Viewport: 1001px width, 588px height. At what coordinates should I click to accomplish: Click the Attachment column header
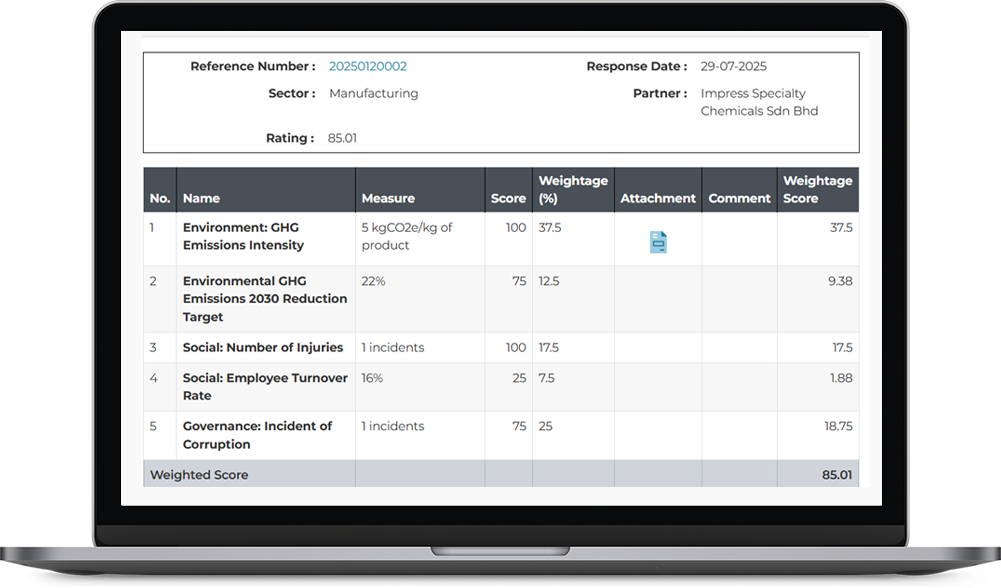coord(657,198)
